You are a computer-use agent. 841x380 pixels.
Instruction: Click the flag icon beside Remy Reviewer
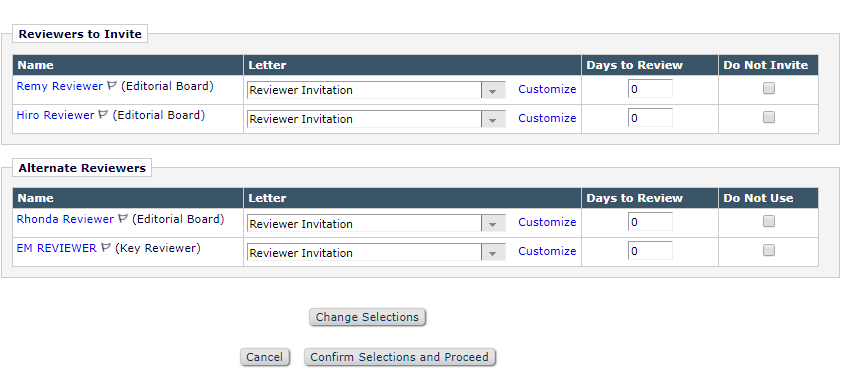pyautogui.click(x=112, y=86)
